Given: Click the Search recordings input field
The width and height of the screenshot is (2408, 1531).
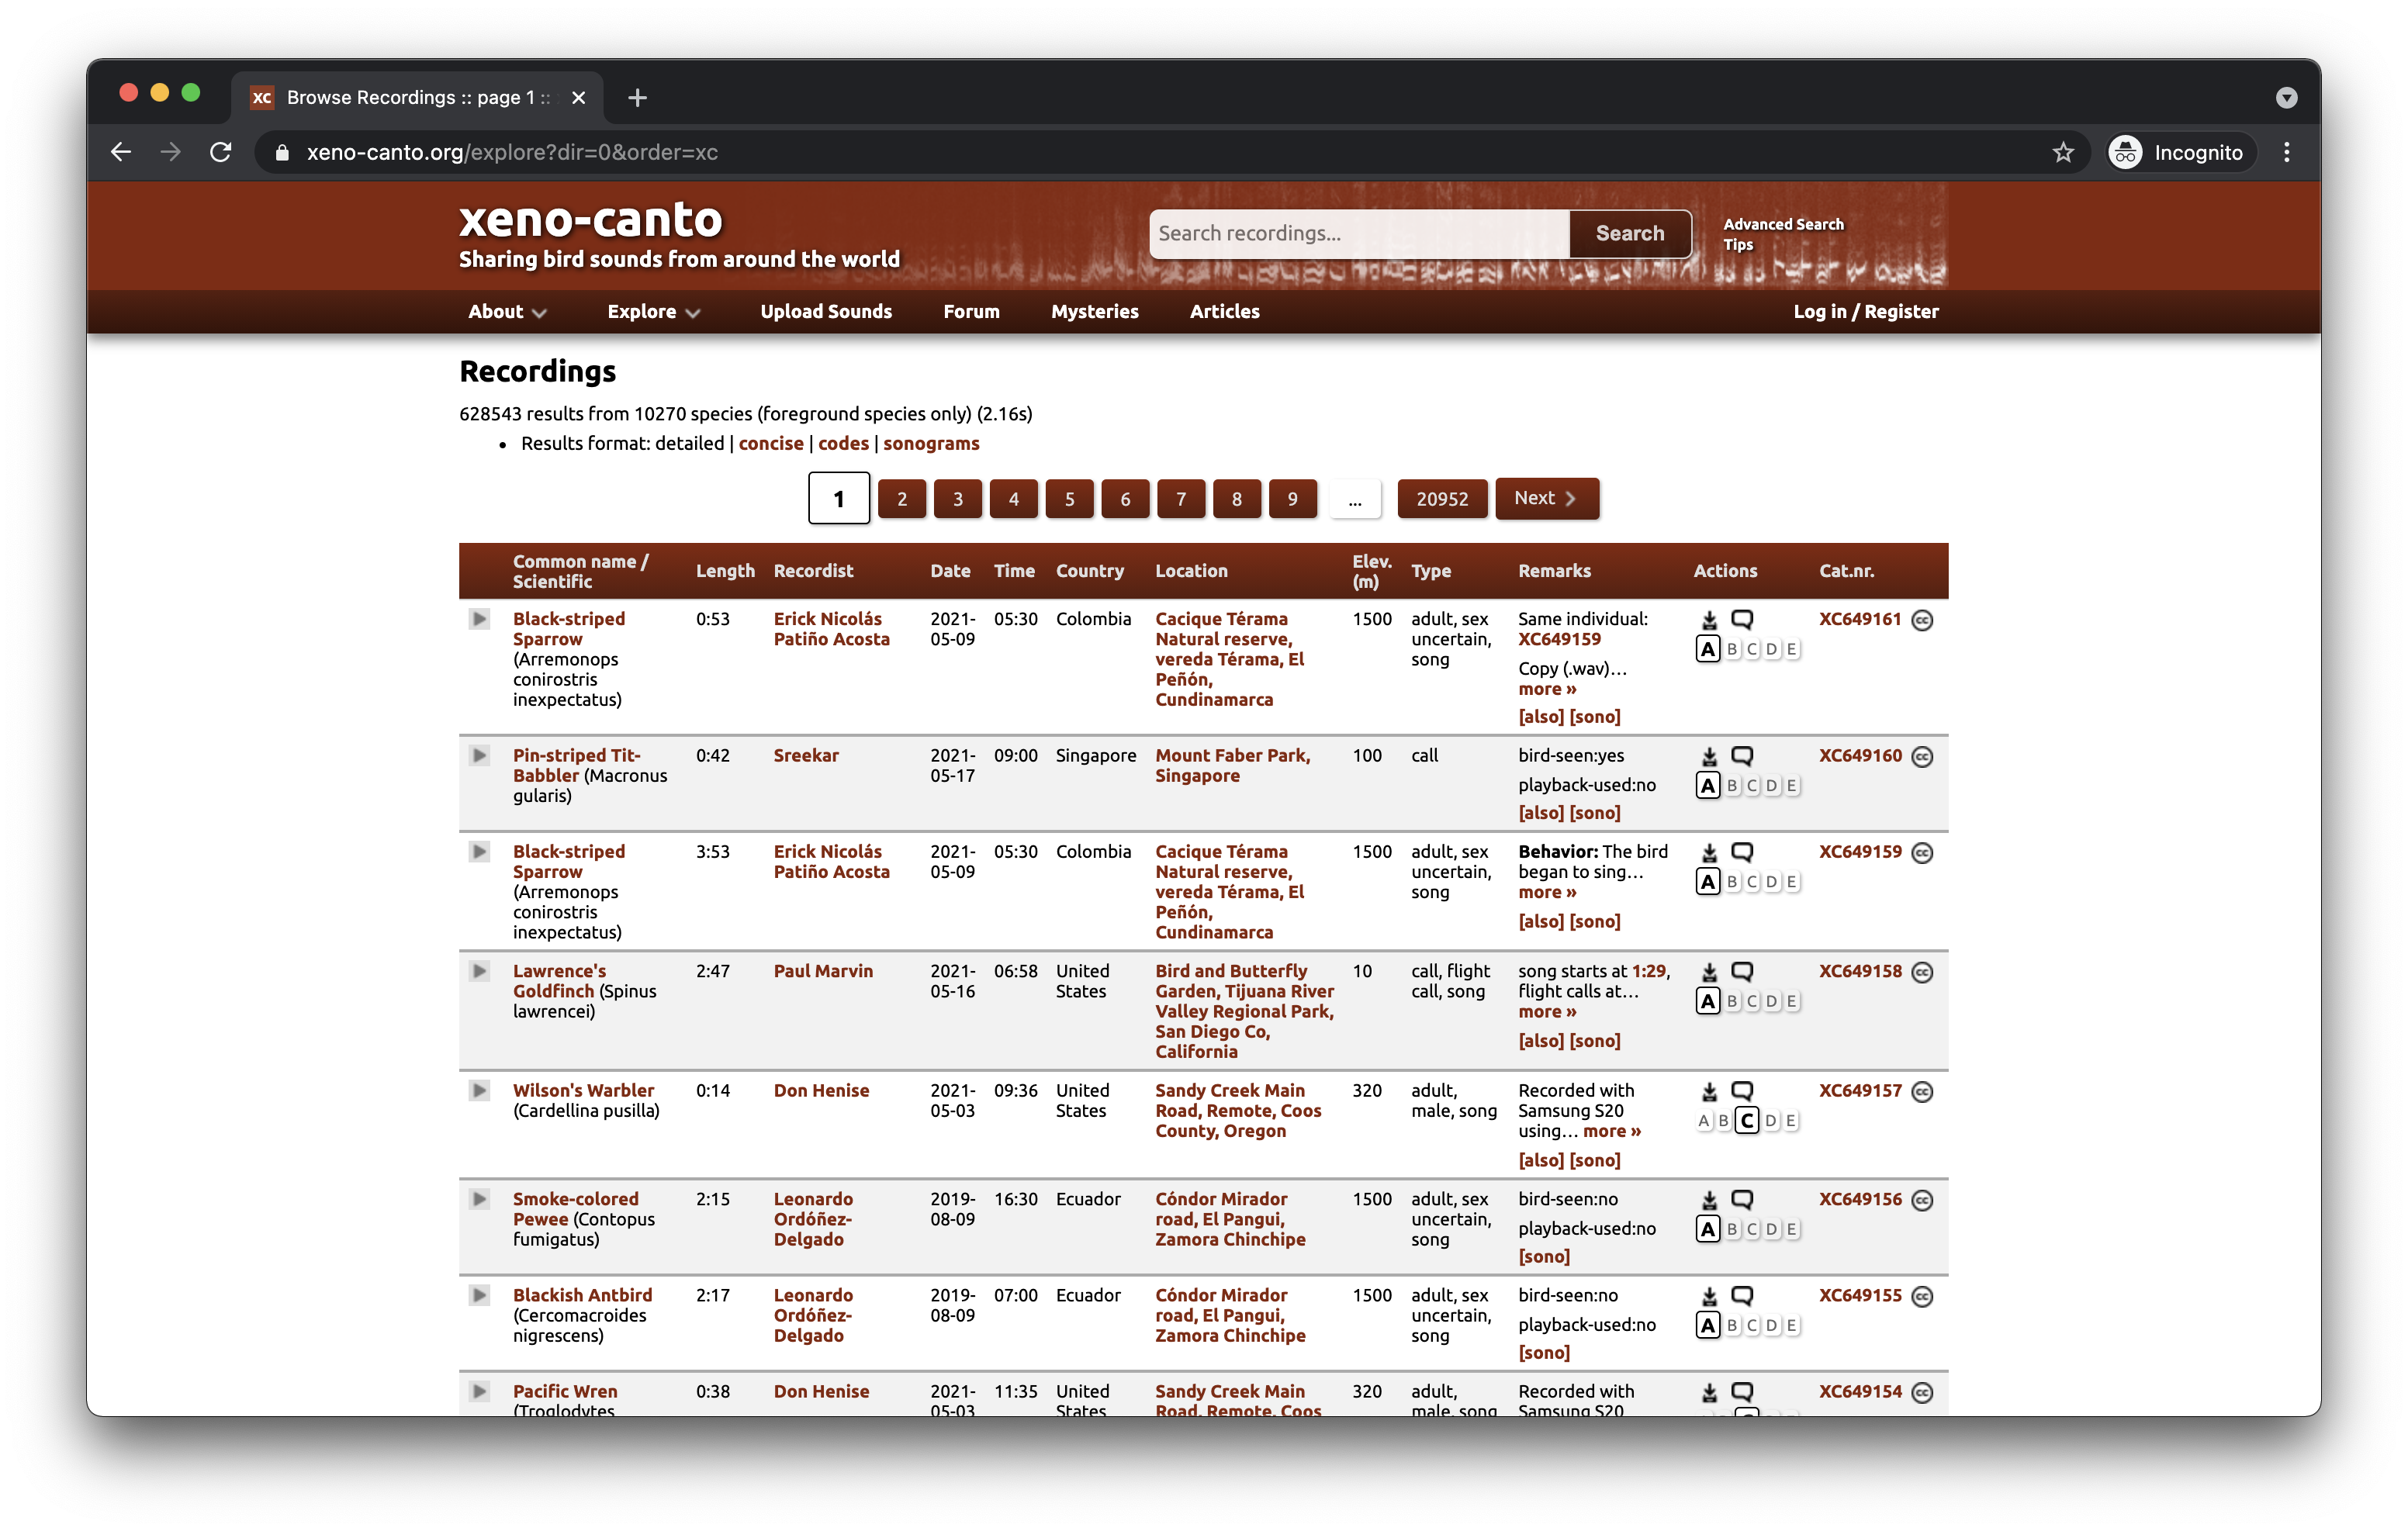Looking at the screenshot, I should tap(1358, 233).
